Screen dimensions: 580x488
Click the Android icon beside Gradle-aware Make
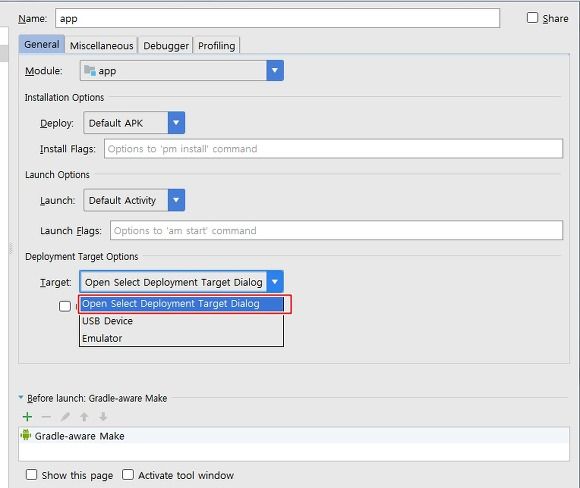tap(26, 435)
